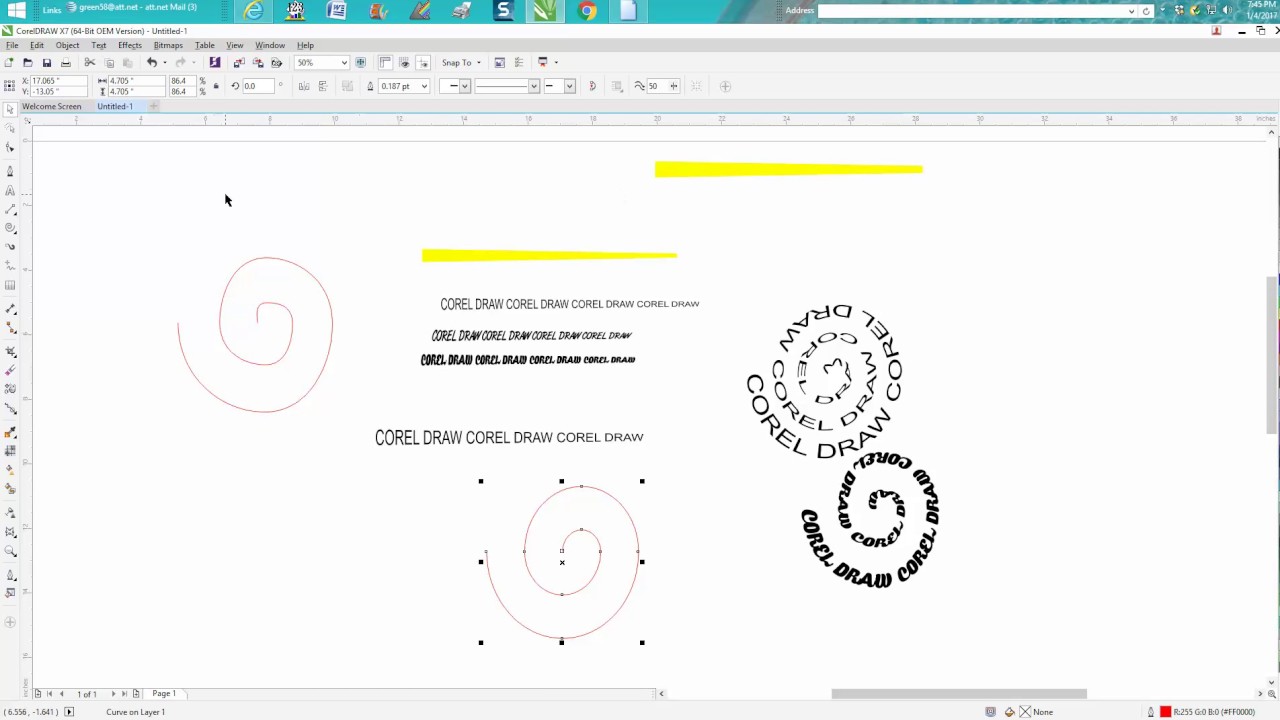Screen dimensions: 1280x720
Task: Click the horizontal scrollbar thumb
Action: pos(959,694)
